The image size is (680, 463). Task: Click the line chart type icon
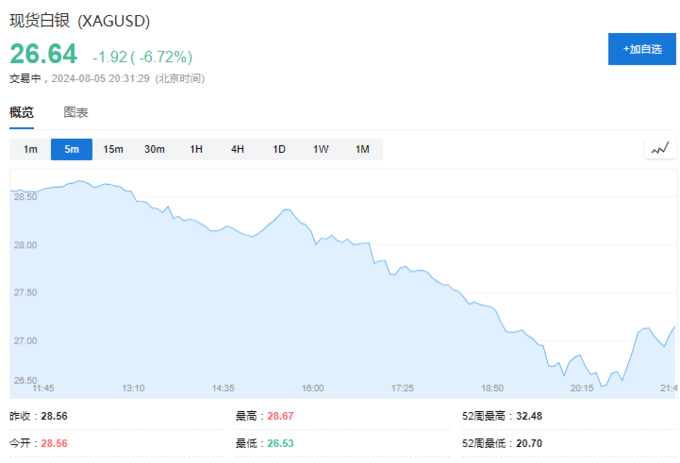(x=659, y=149)
